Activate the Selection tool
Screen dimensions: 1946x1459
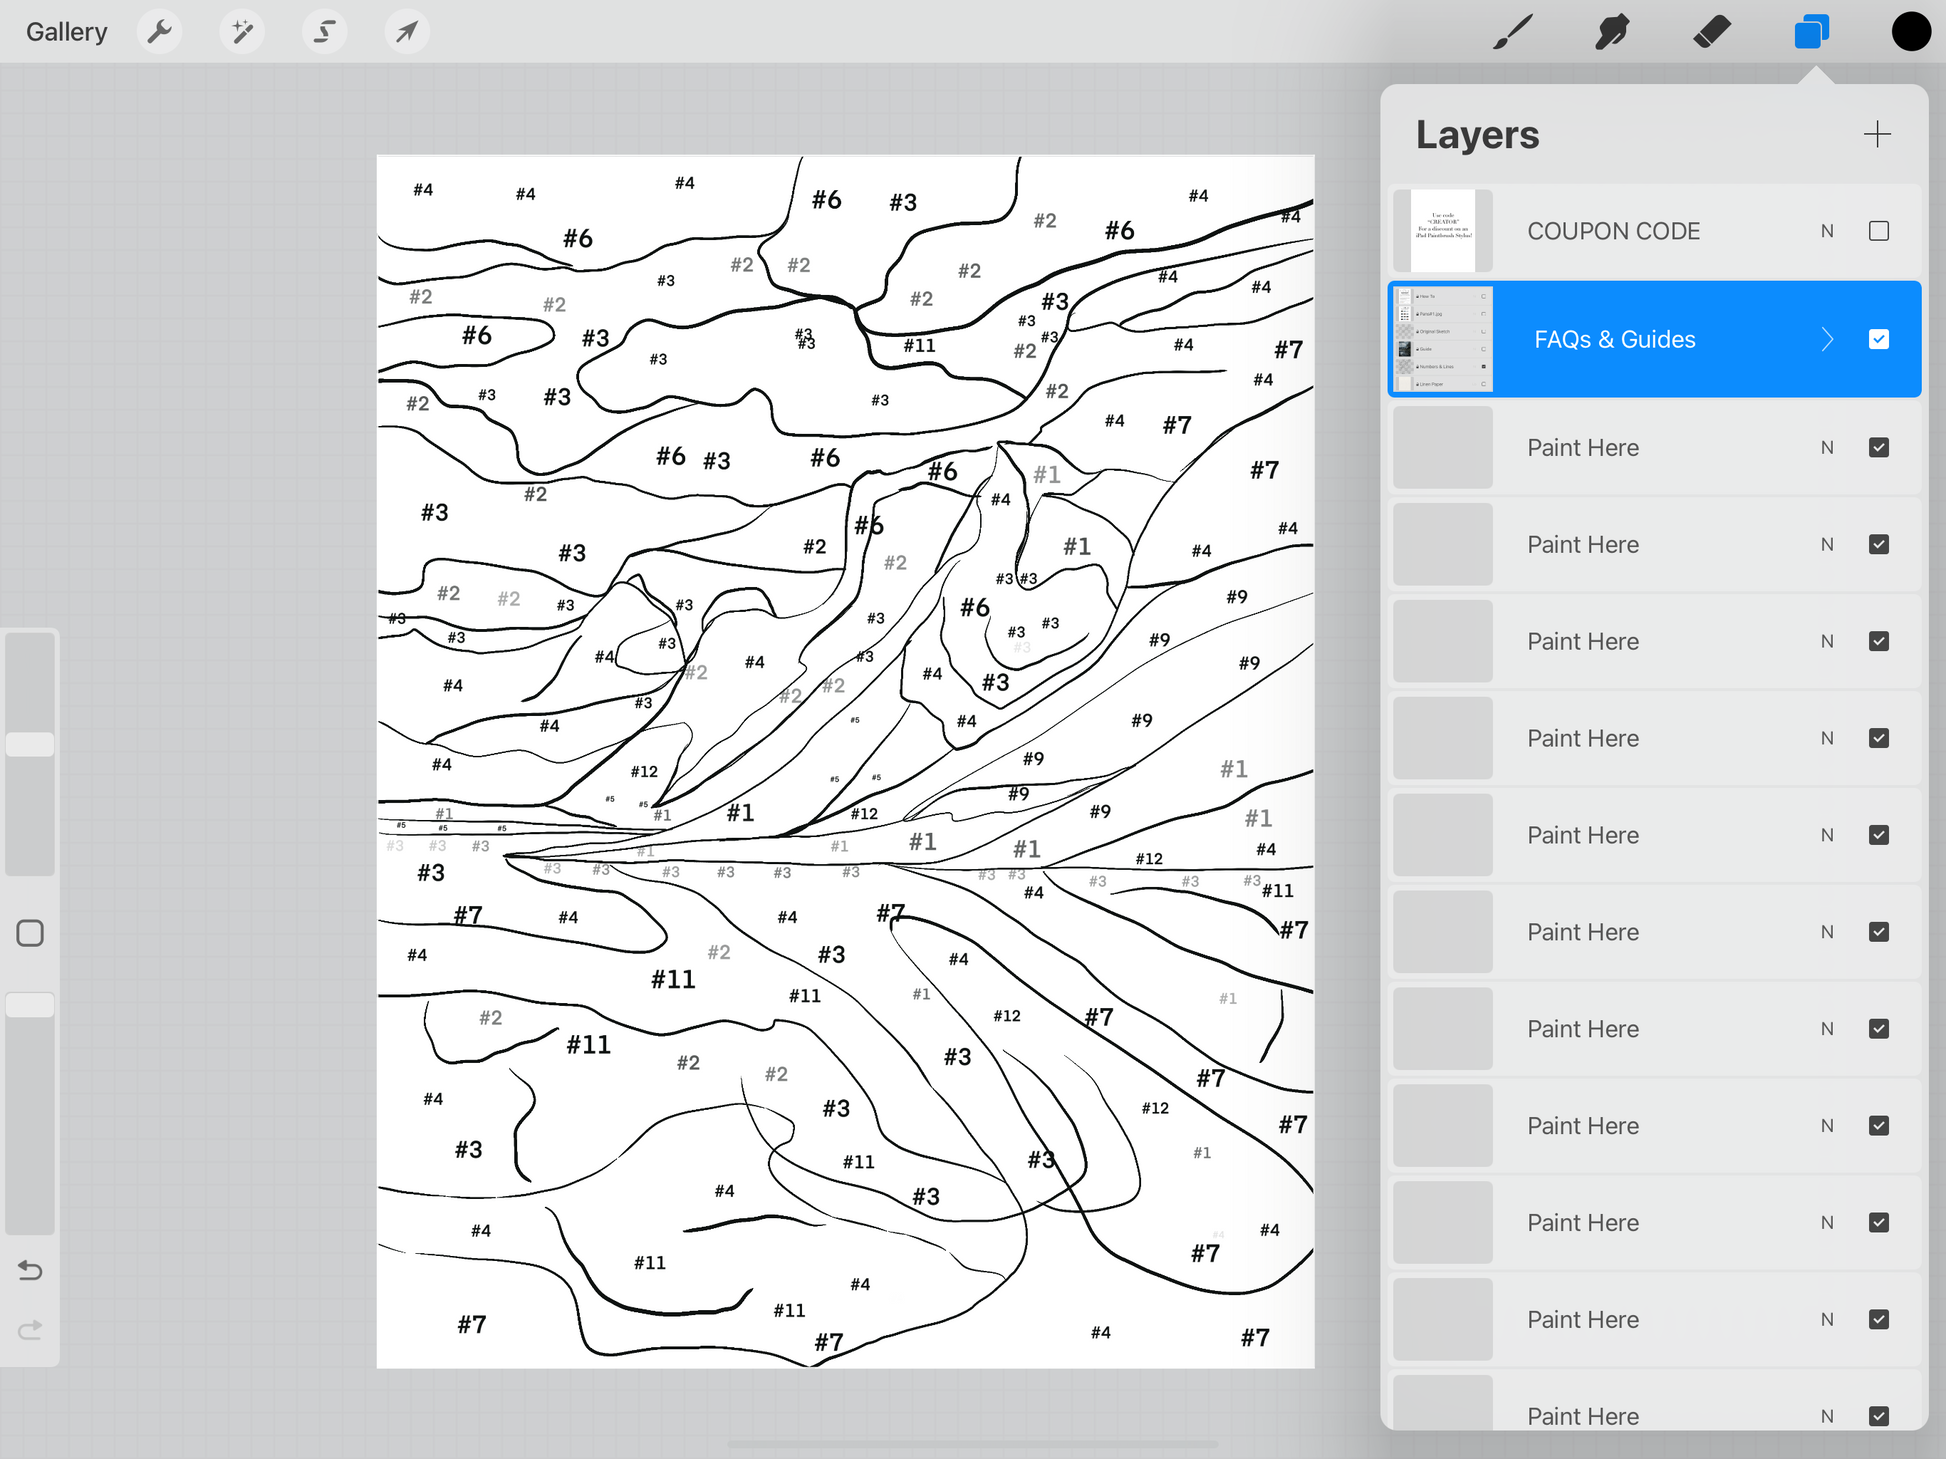click(324, 32)
